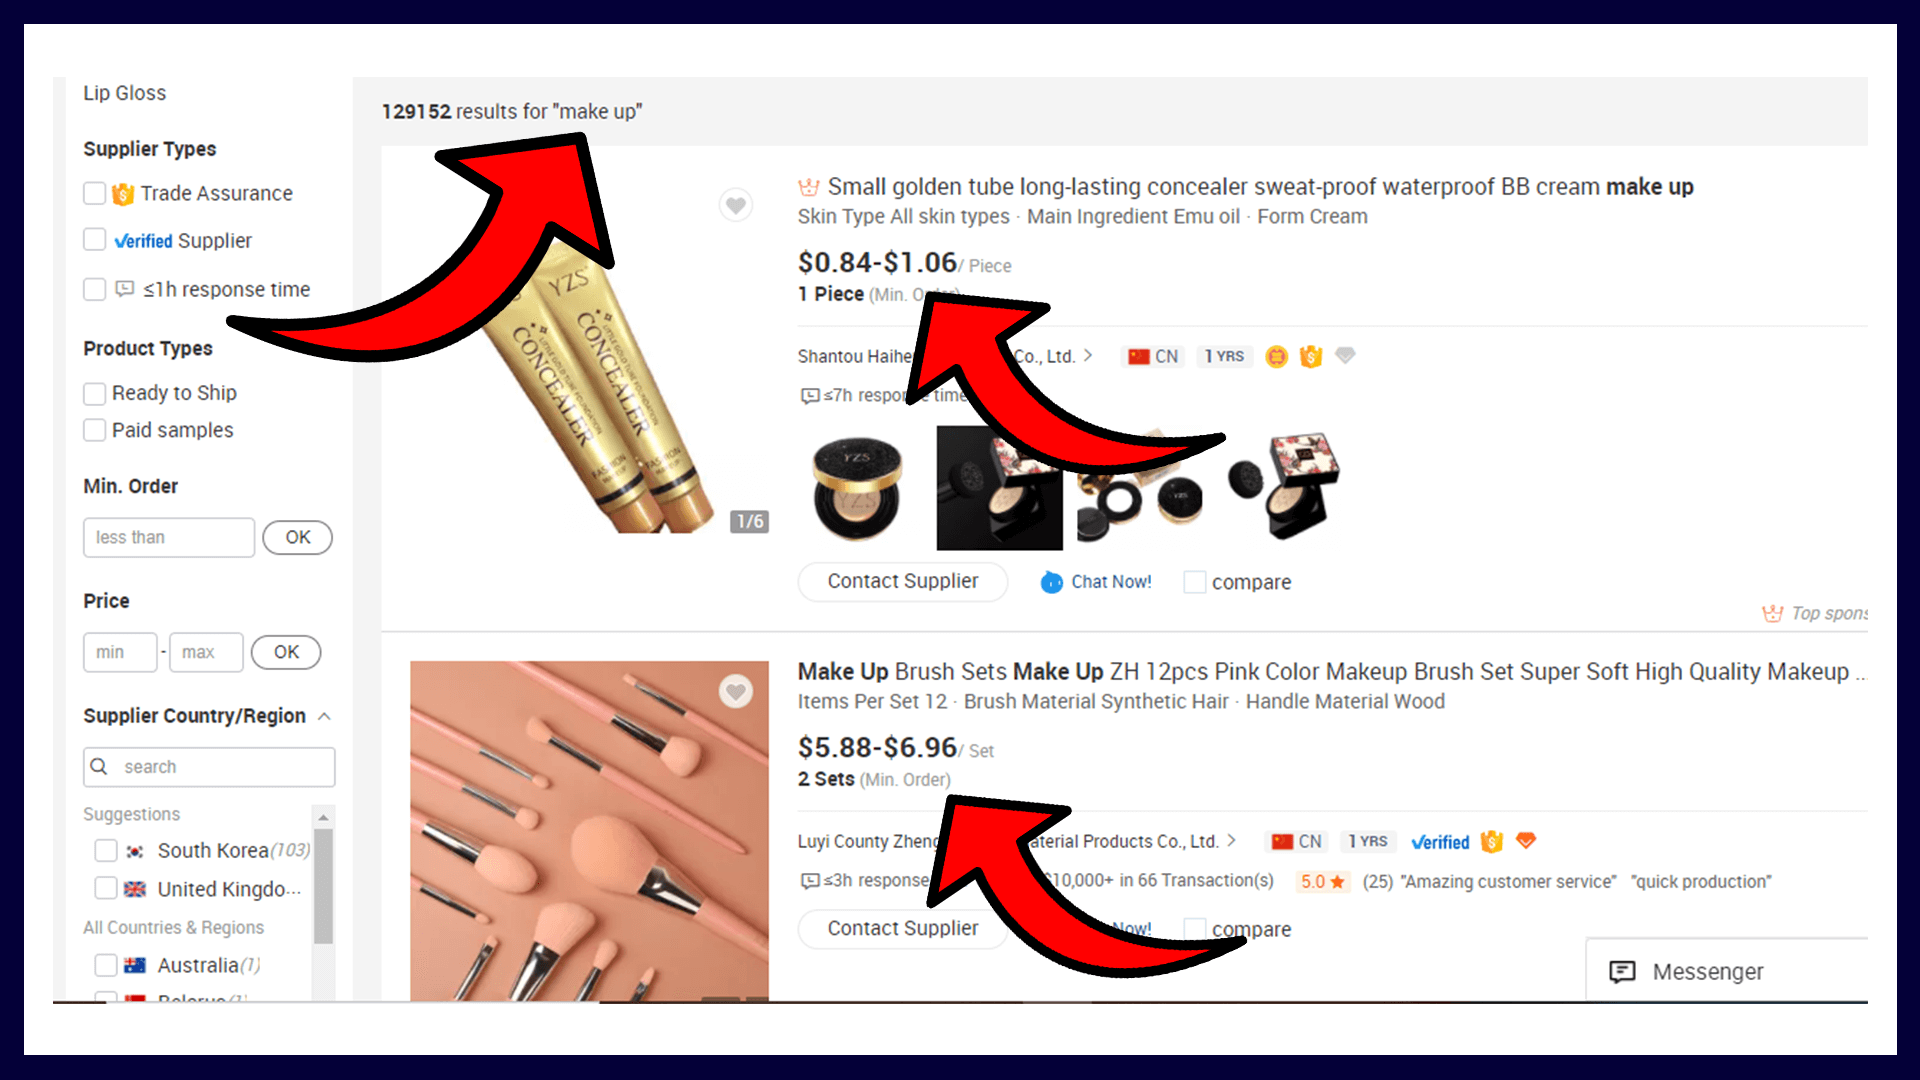Viewport: 1920px width, 1080px height.
Task: Click the Trade Assurance filter icon
Action: coord(124,193)
